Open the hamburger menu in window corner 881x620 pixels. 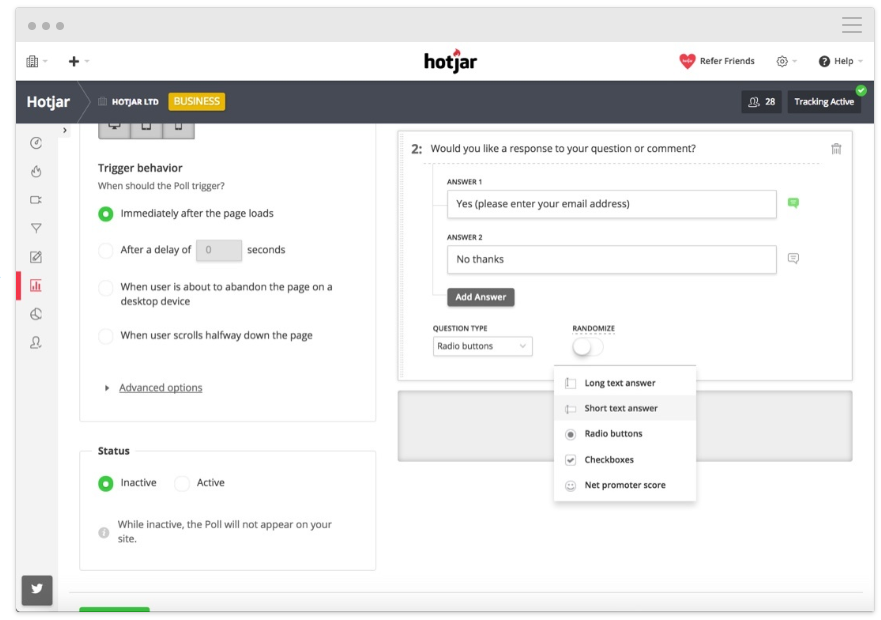[852, 25]
